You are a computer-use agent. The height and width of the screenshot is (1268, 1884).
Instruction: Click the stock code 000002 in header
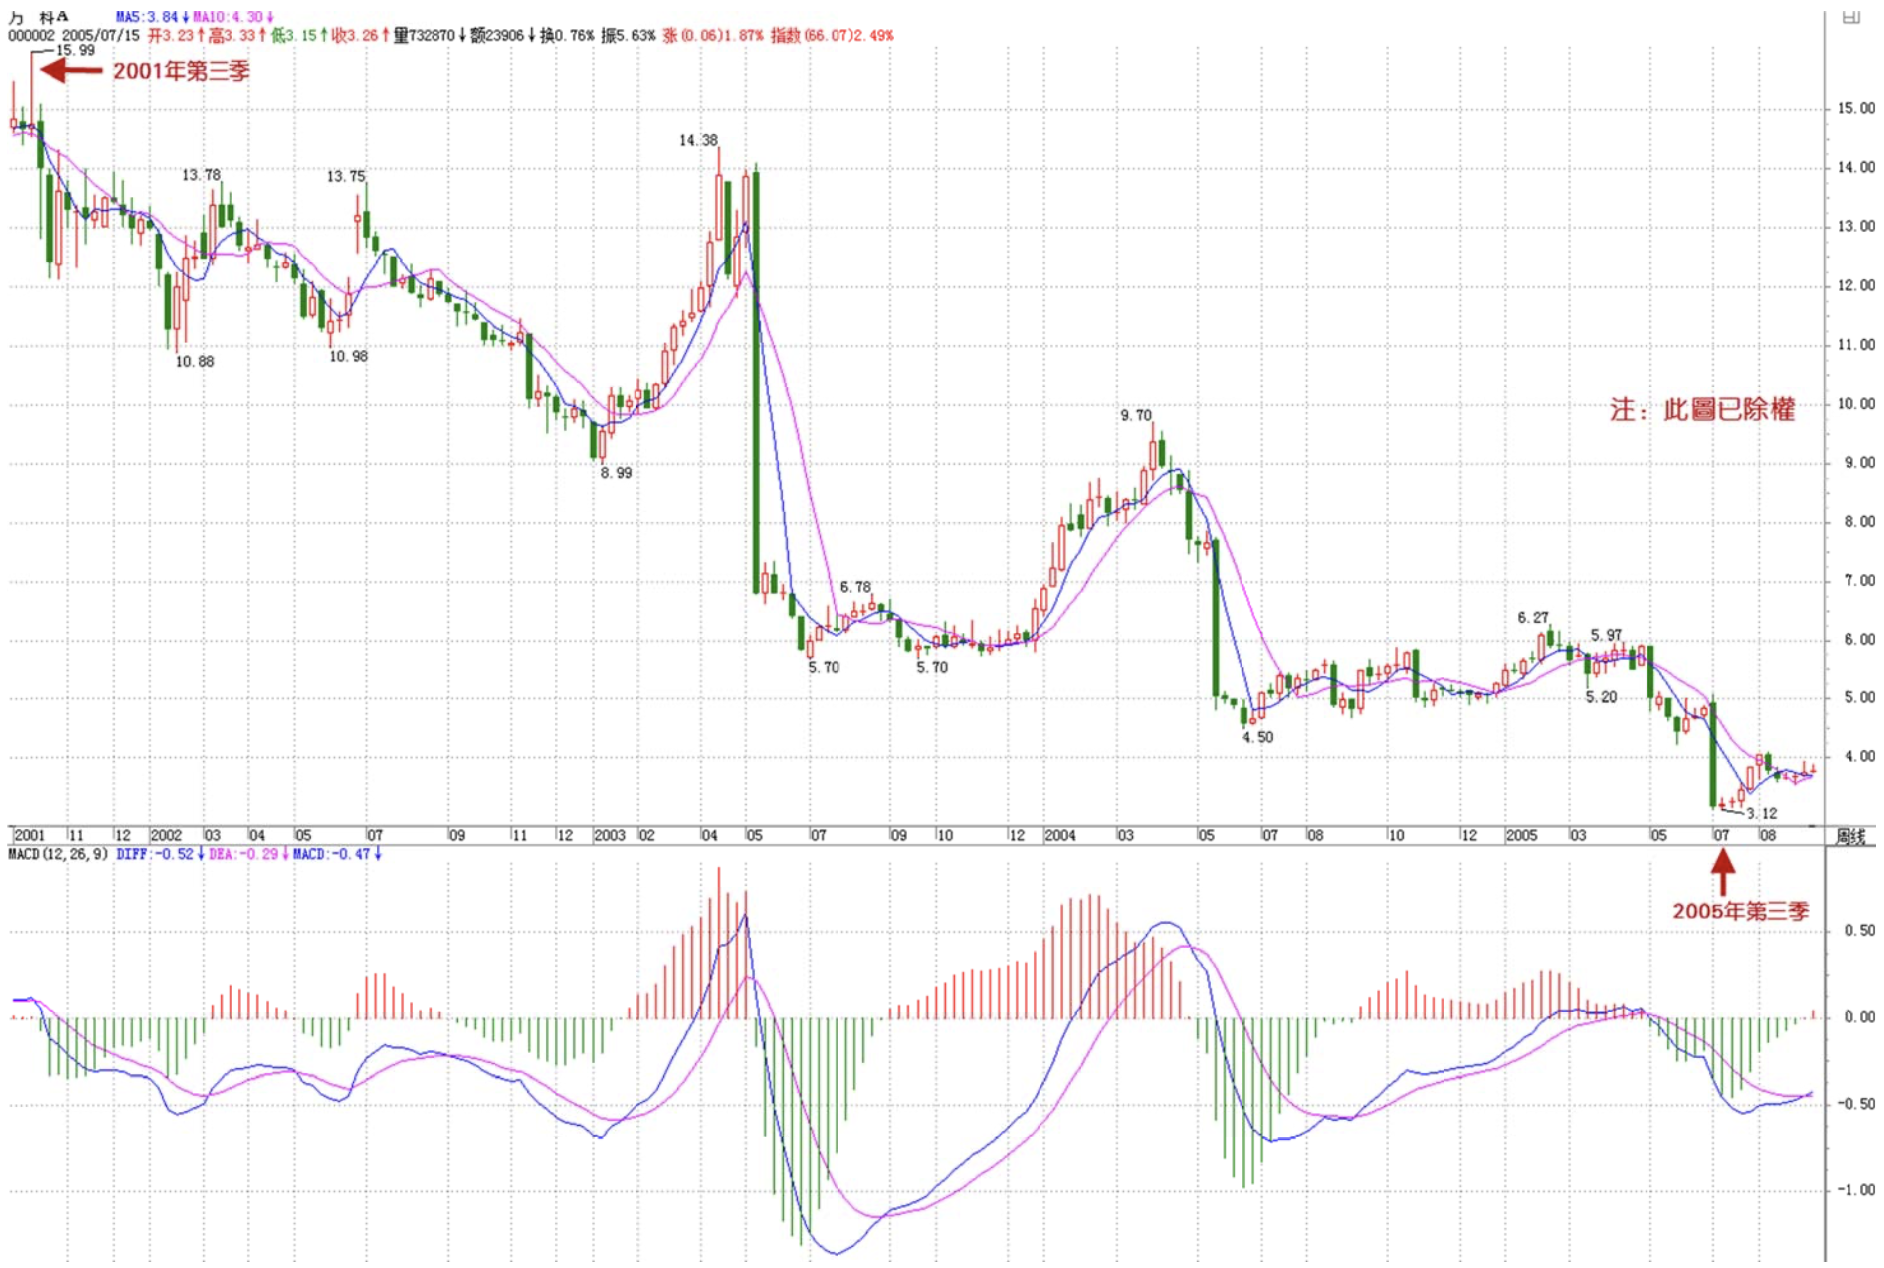[x=31, y=35]
